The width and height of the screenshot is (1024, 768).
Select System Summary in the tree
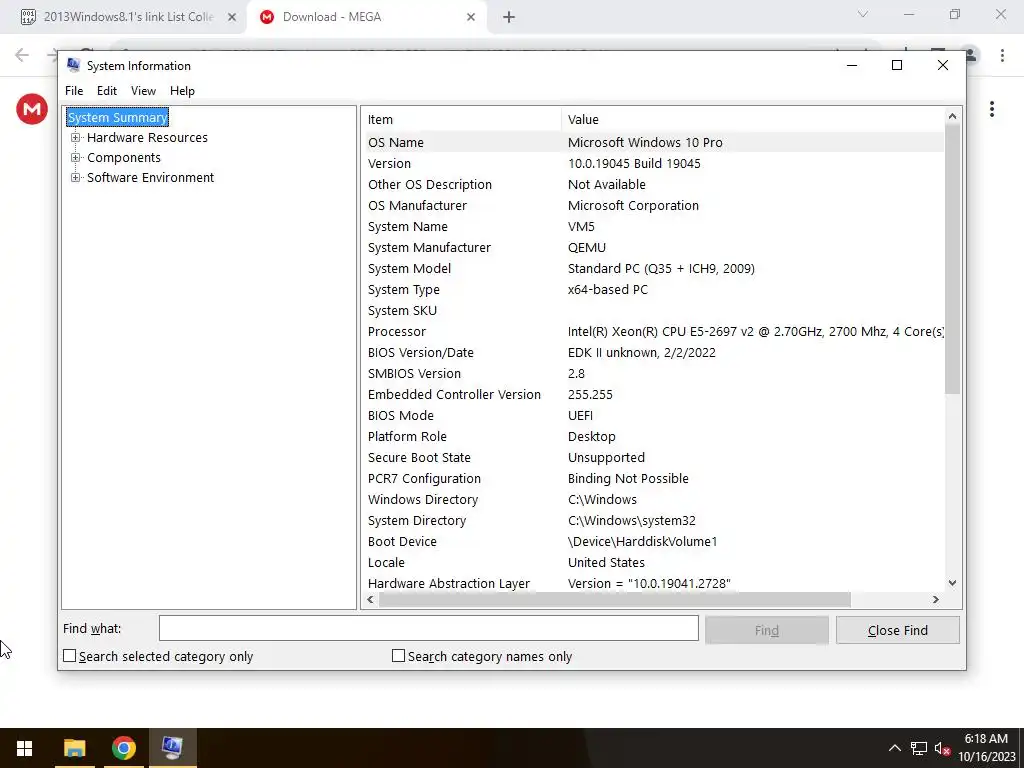coord(118,118)
